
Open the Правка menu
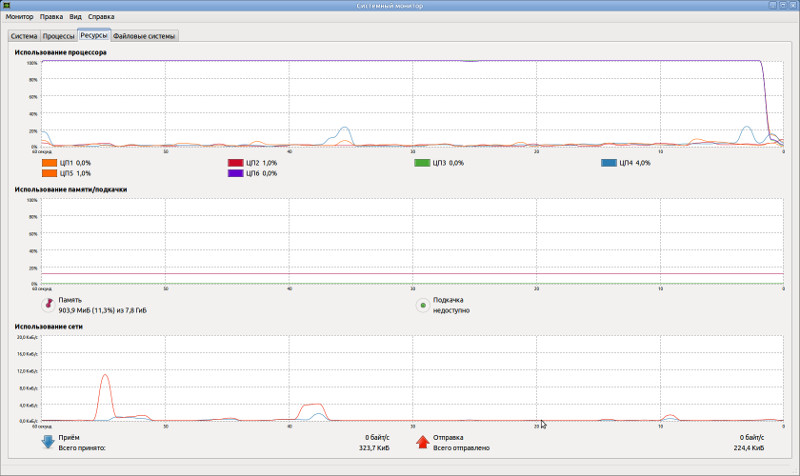pyautogui.click(x=52, y=16)
